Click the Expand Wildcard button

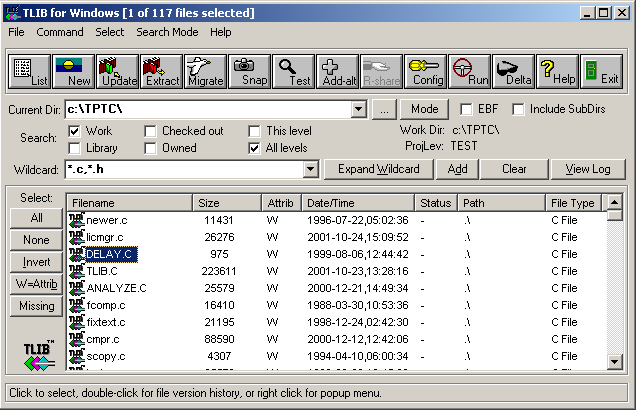[x=379, y=169]
